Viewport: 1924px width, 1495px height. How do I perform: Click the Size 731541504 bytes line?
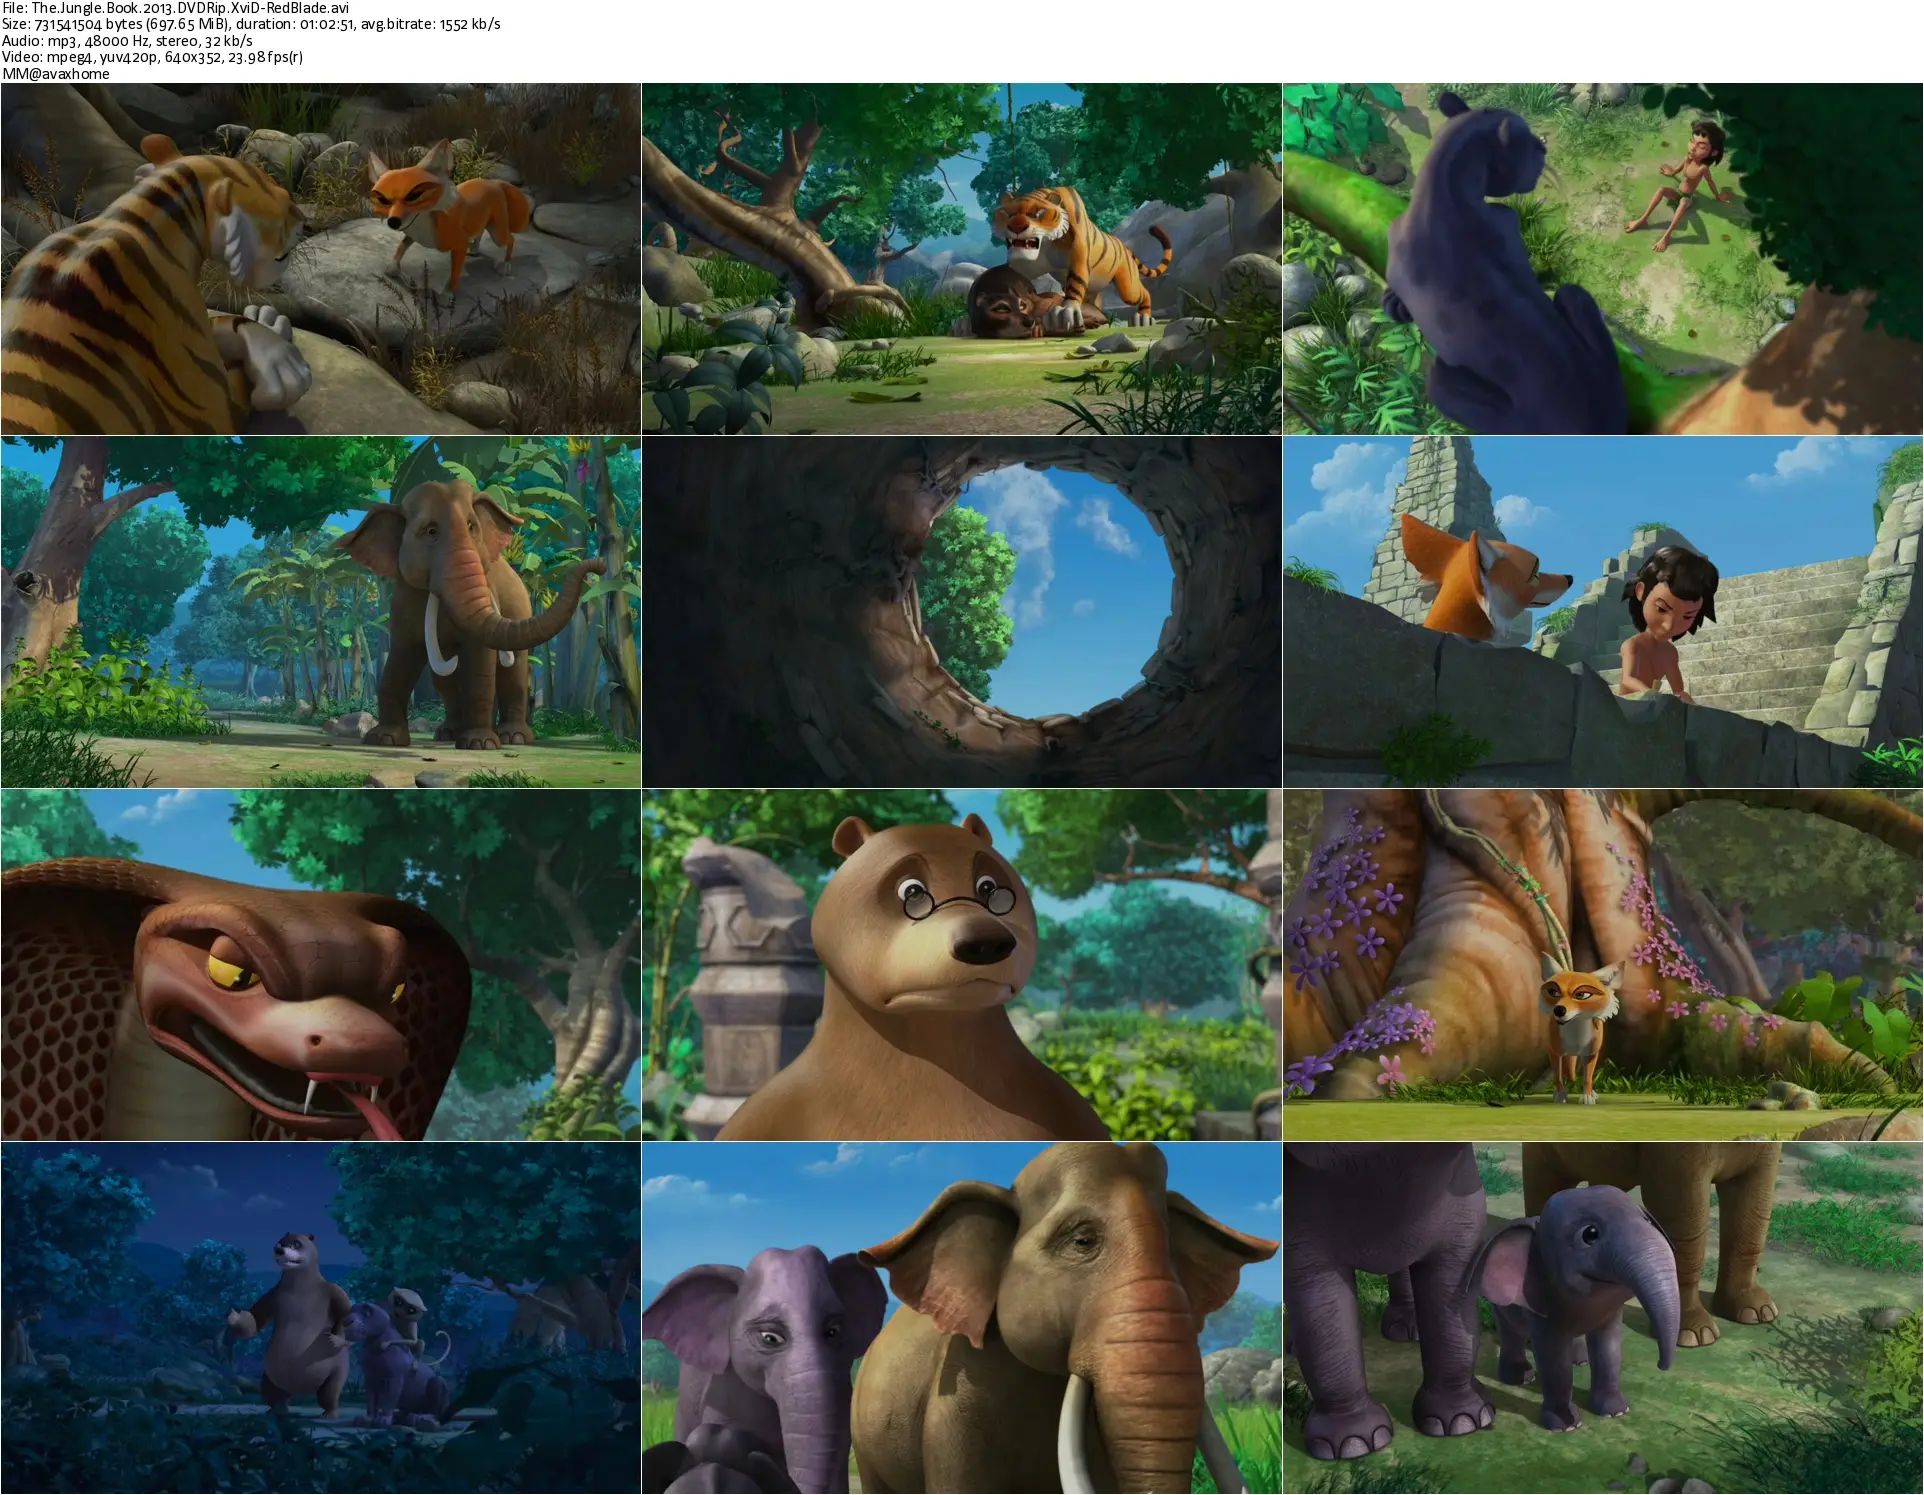[251, 24]
